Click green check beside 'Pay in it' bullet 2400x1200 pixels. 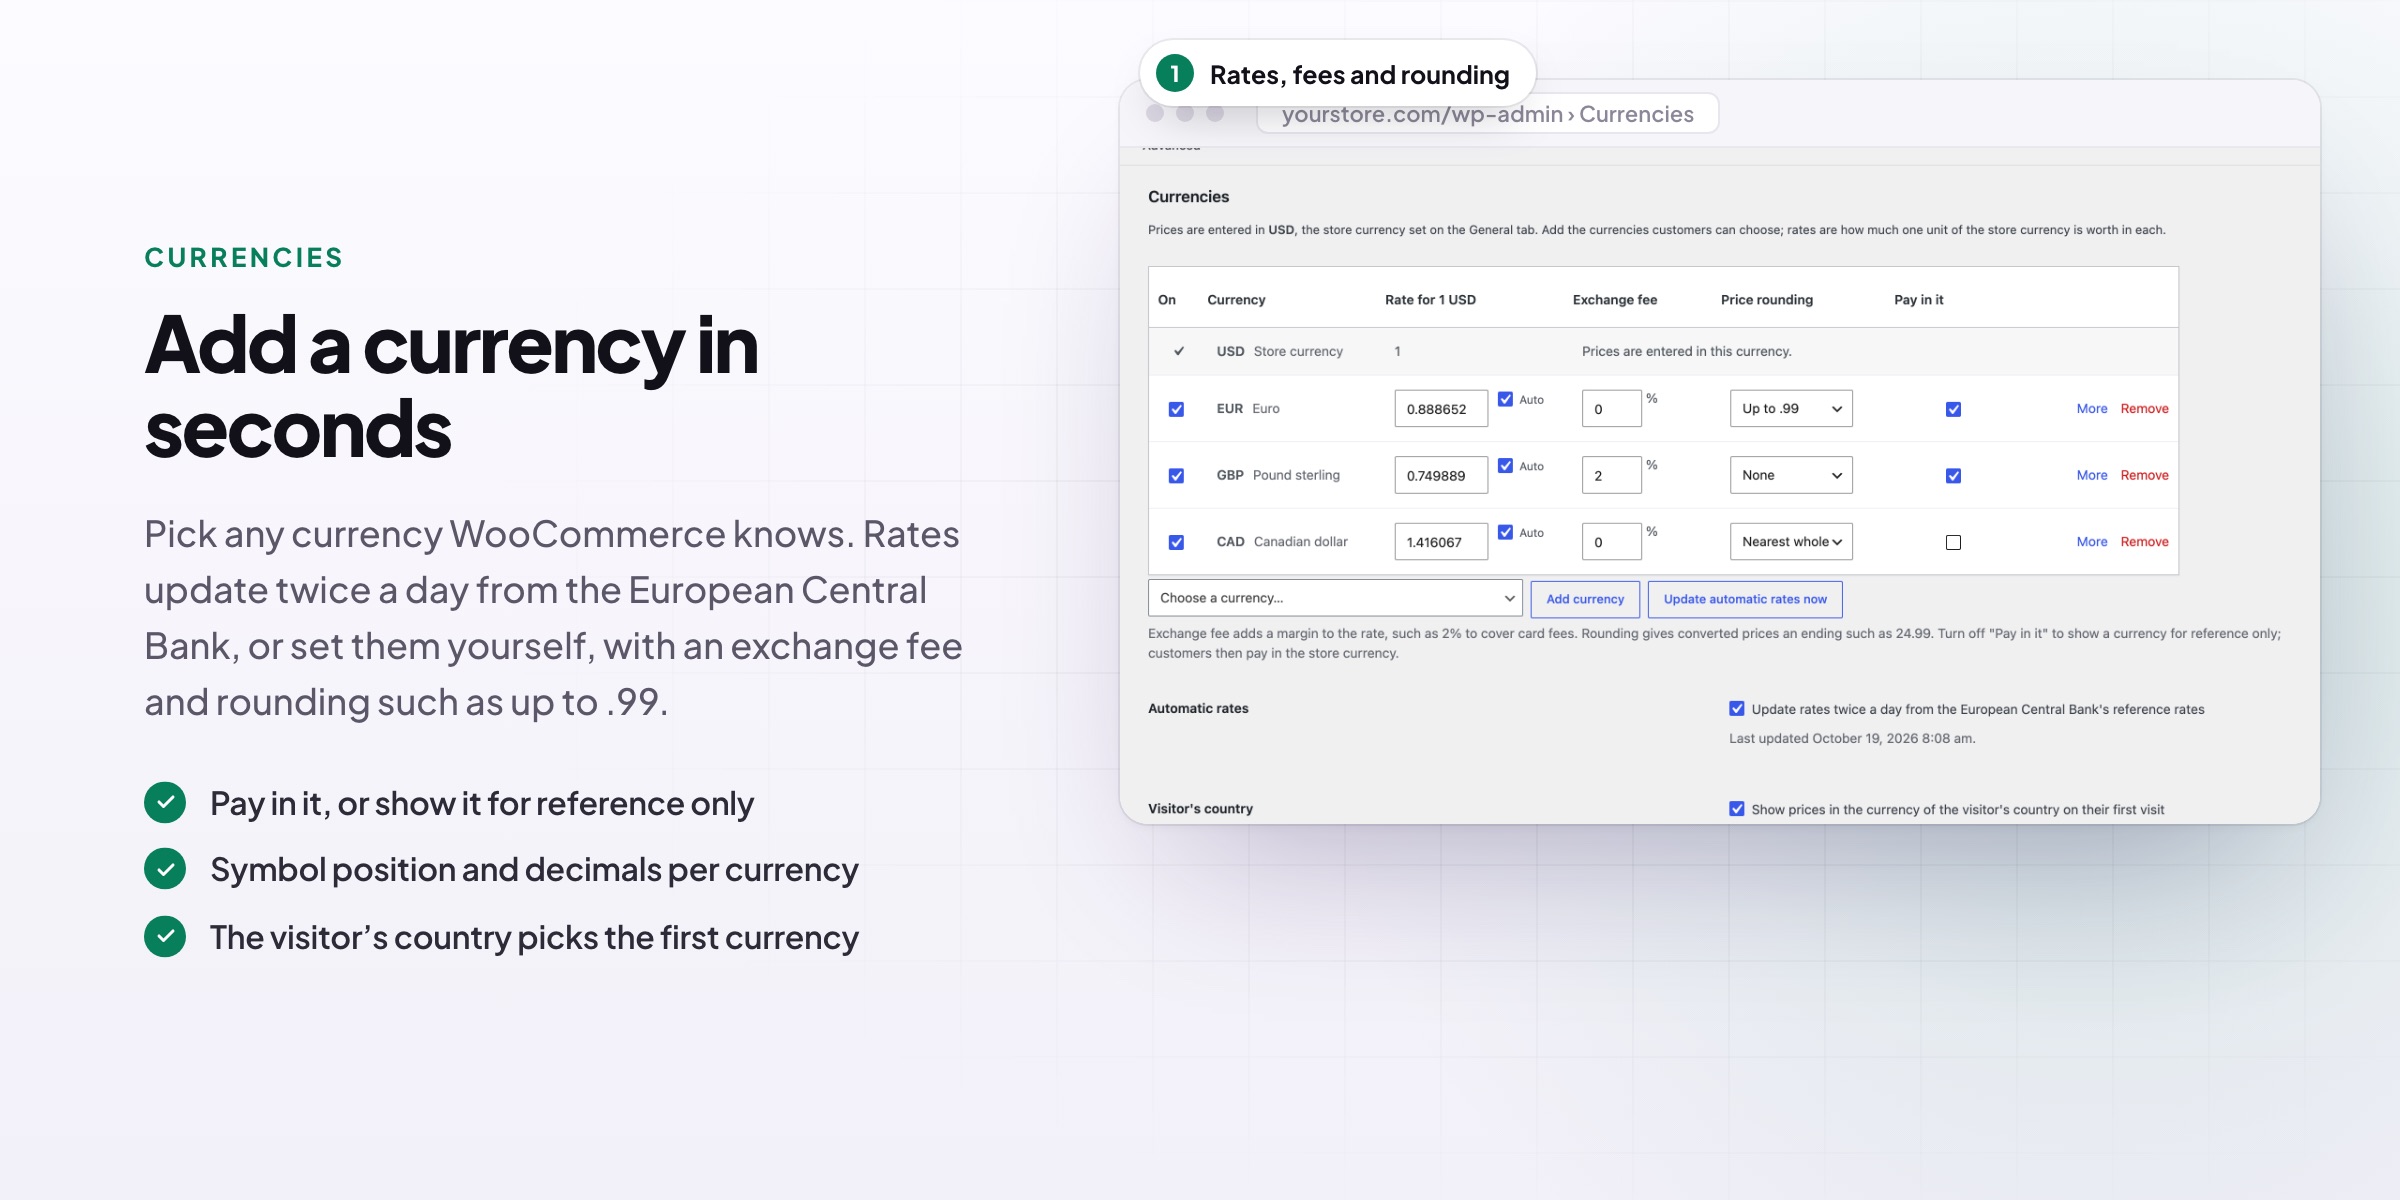165,803
